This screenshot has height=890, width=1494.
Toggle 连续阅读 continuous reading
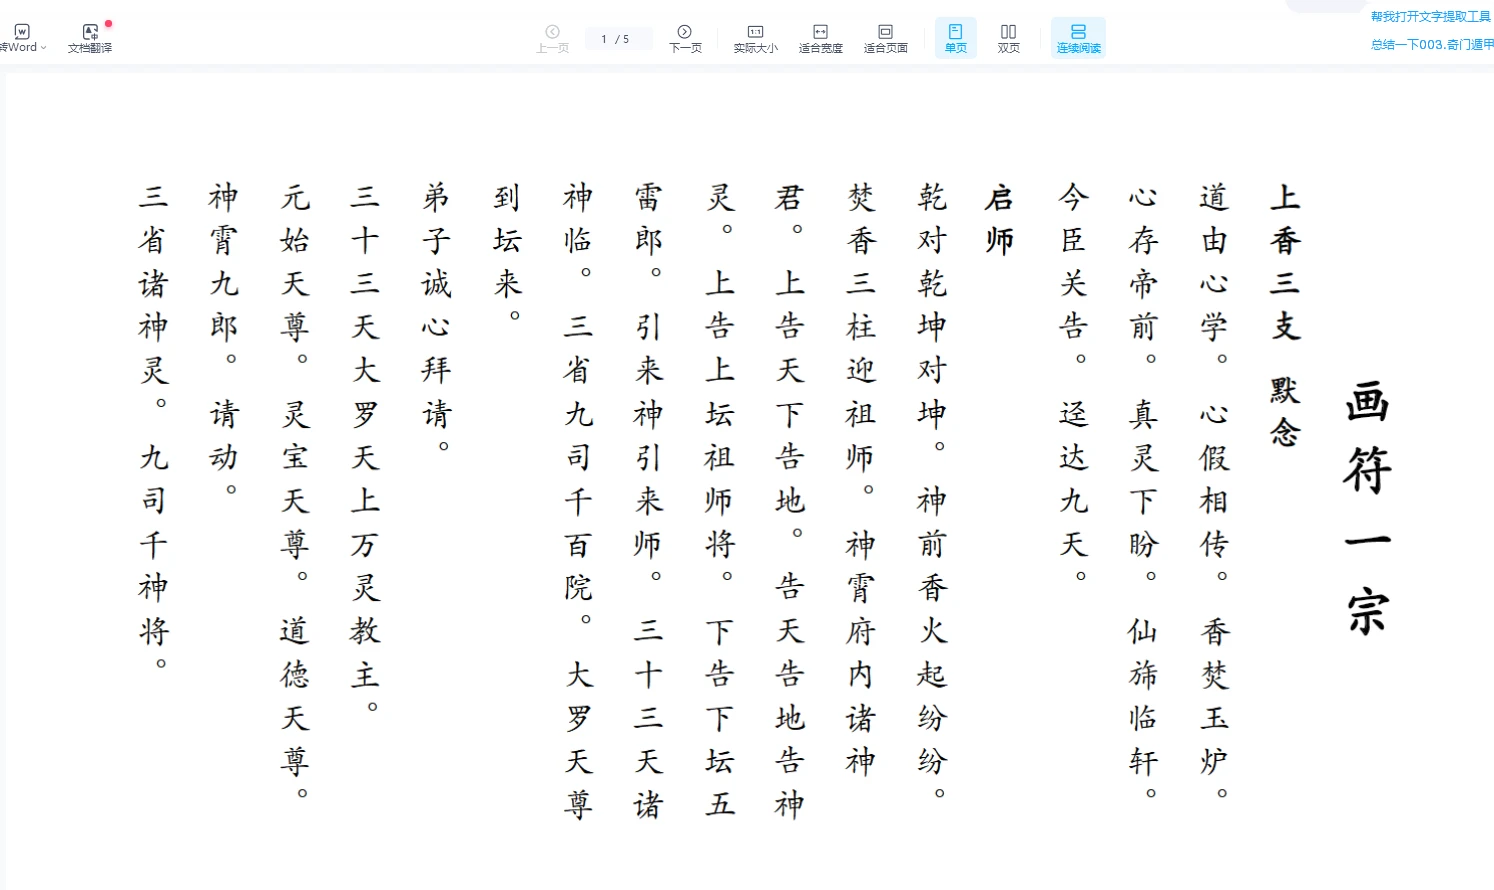pyautogui.click(x=1078, y=38)
